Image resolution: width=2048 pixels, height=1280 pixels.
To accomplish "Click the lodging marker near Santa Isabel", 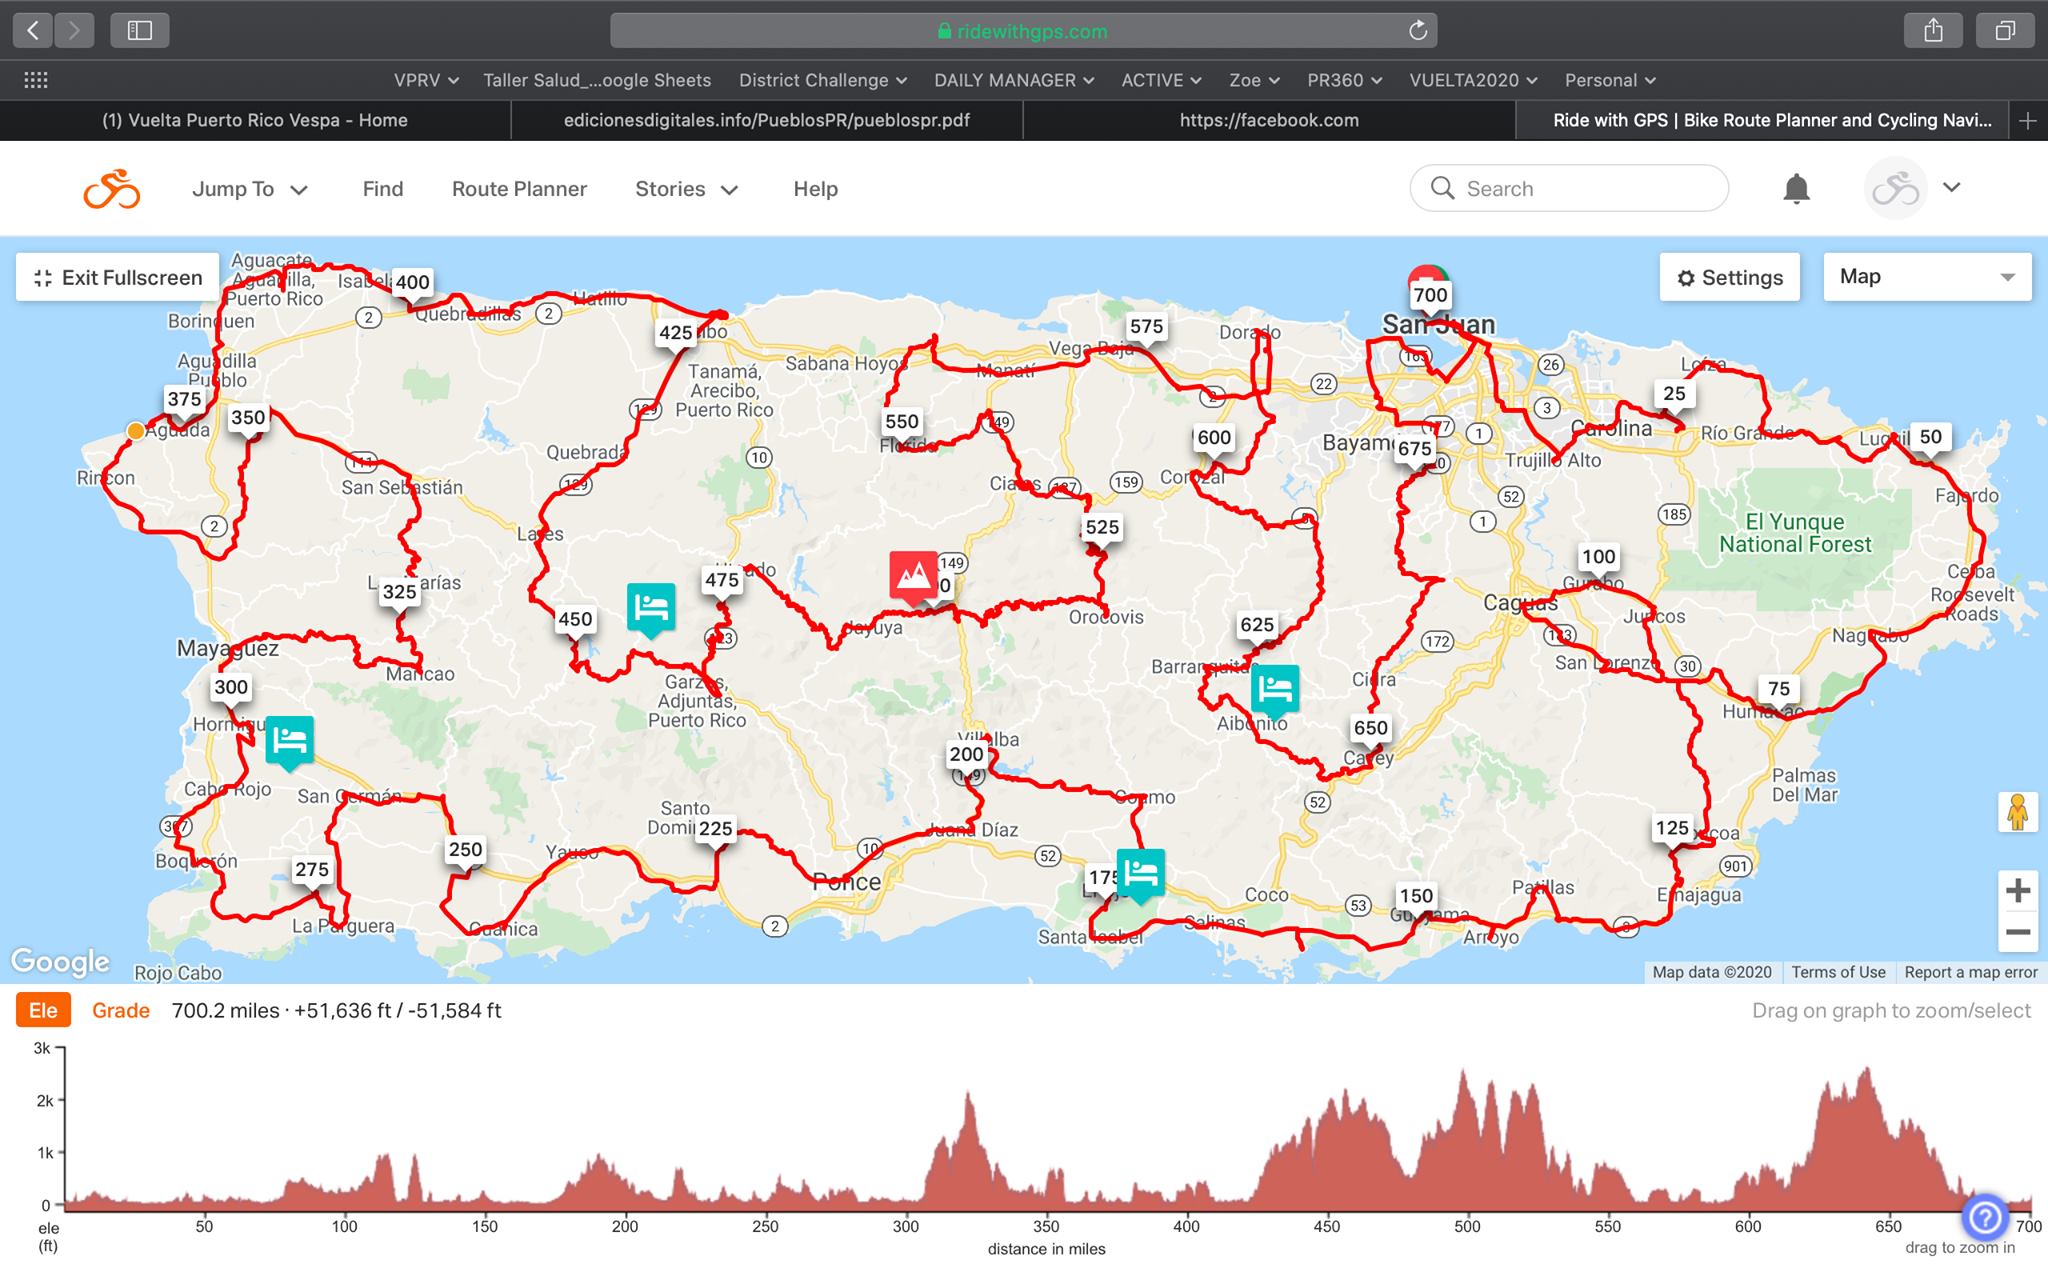I will pyautogui.click(x=1140, y=876).
